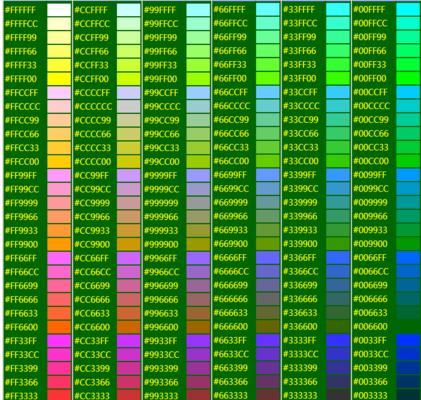Click the #99CCFF light blue swatch
421x400 pixels.
[198, 93]
